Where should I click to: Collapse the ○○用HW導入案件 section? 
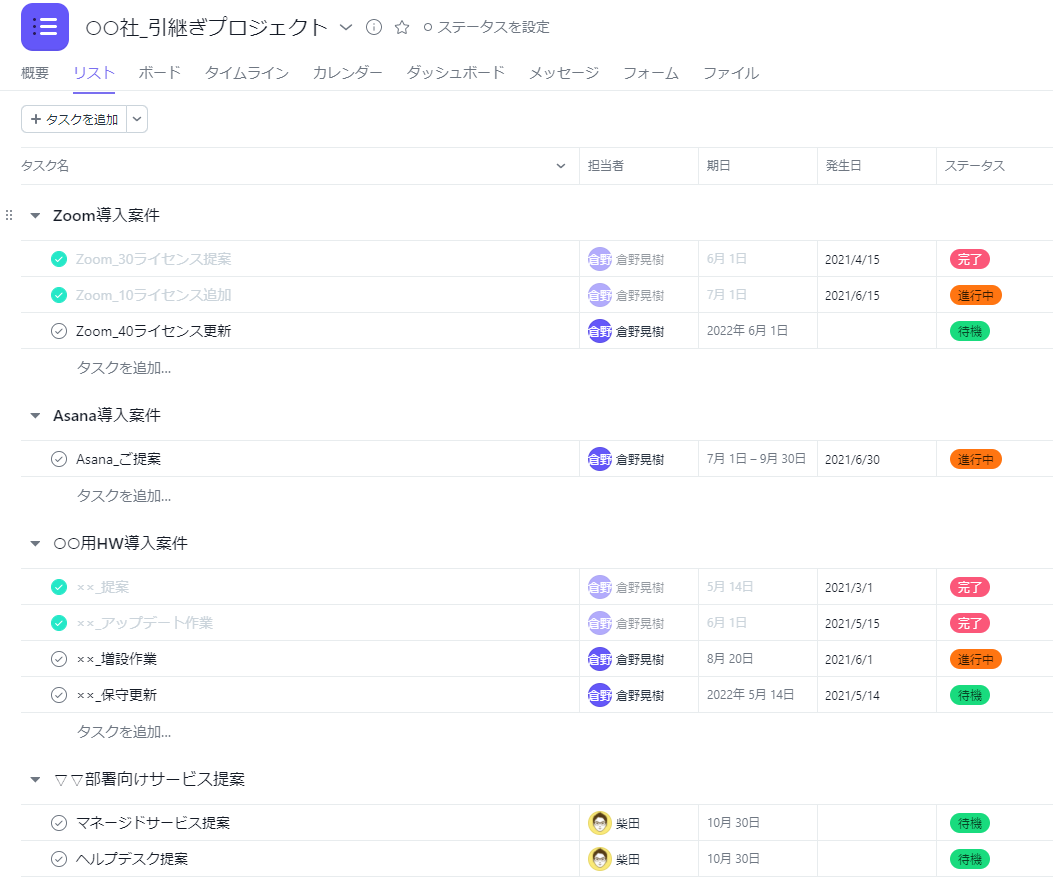pos(36,543)
